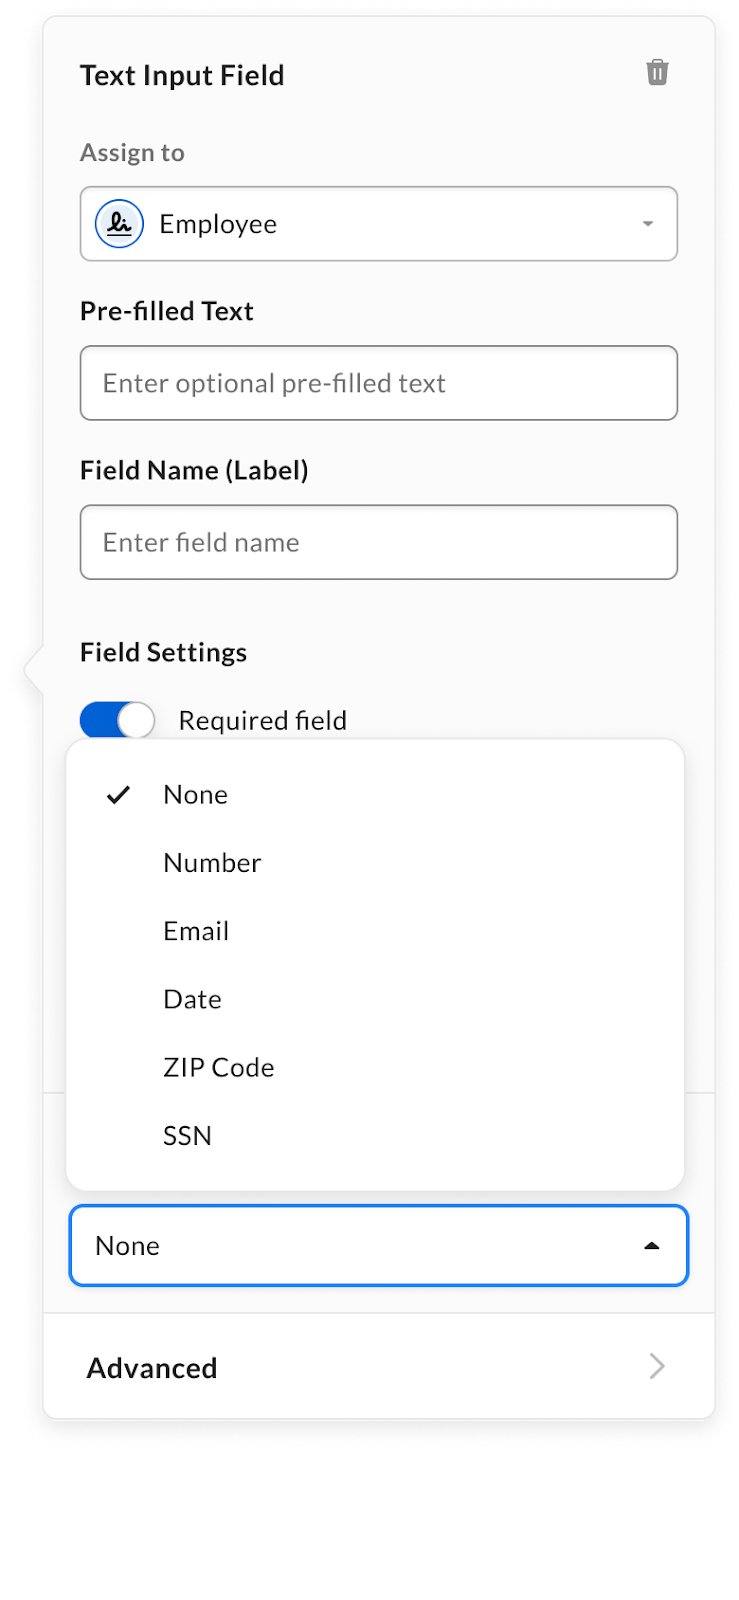Choose SSN validation type
The image size is (739, 1600).
[187, 1136]
